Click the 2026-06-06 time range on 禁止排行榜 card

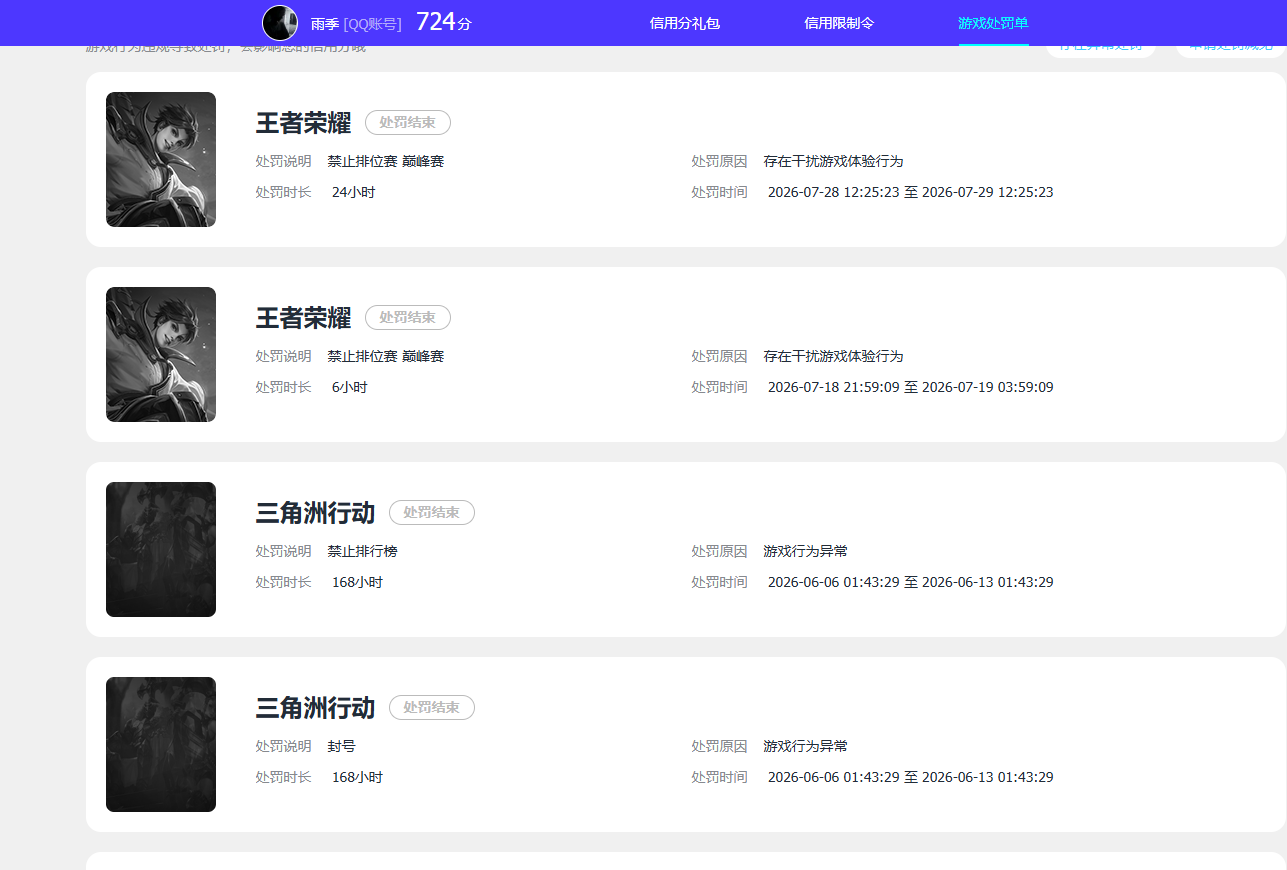911,582
